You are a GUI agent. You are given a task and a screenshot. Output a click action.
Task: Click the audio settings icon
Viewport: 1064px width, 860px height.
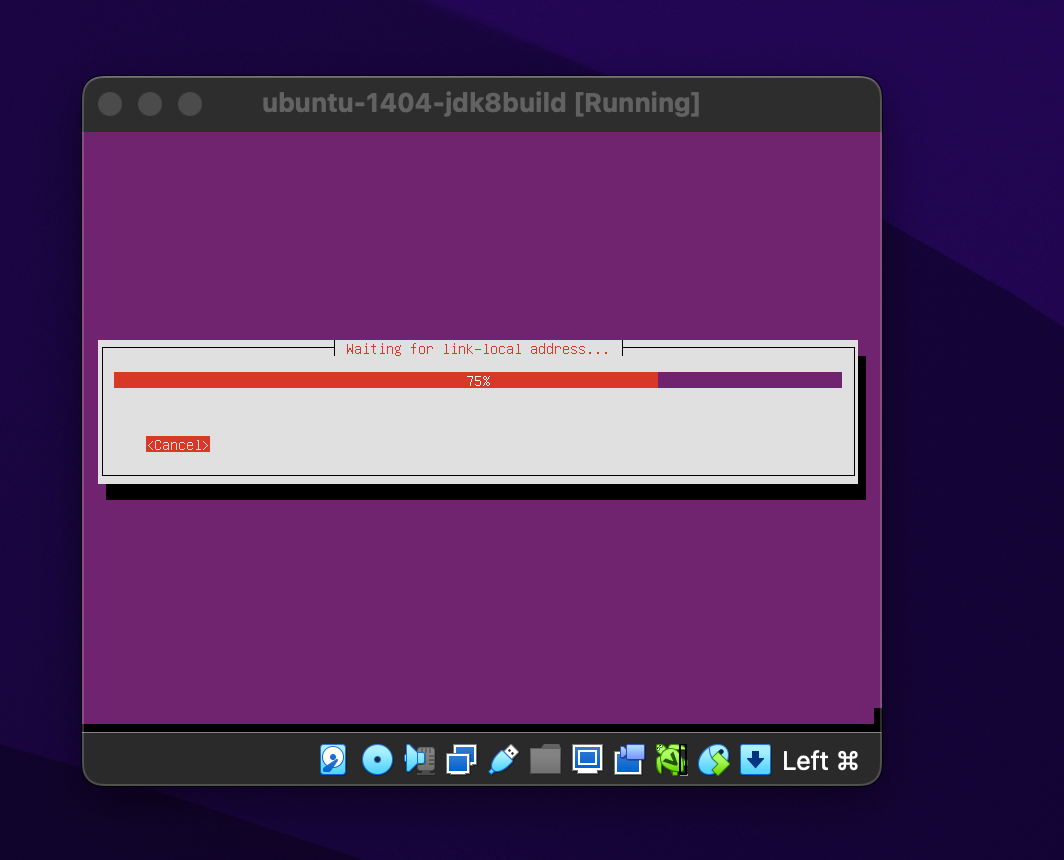[420, 760]
